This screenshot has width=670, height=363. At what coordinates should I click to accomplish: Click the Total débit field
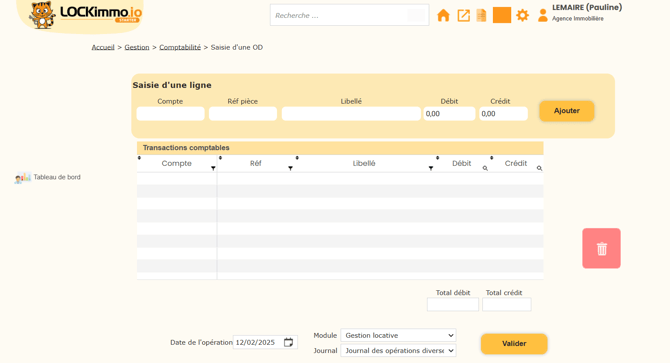click(453, 304)
